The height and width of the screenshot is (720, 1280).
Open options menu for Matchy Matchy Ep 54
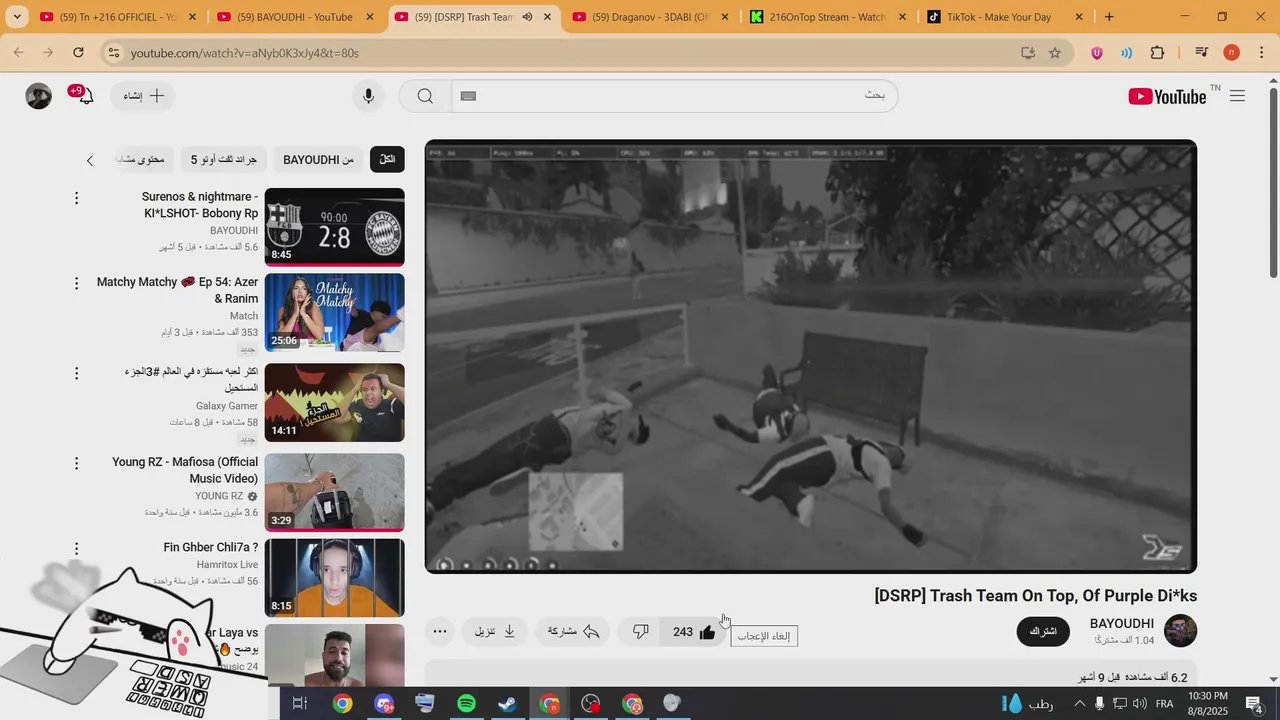76,283
